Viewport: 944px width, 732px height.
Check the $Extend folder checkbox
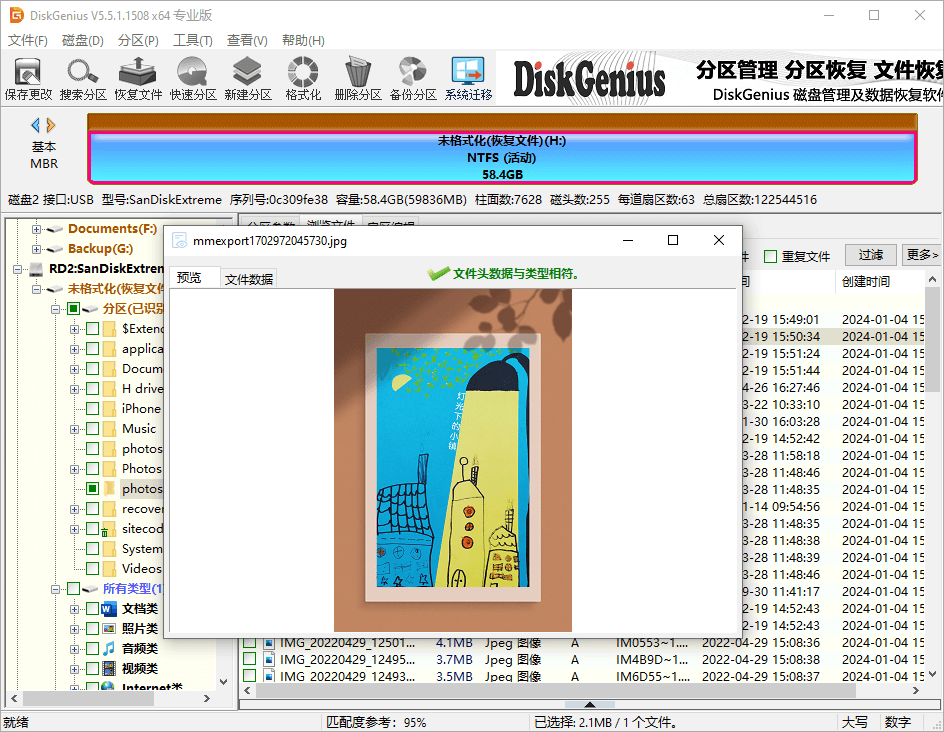pyautogui.click(x=92, y=329)
